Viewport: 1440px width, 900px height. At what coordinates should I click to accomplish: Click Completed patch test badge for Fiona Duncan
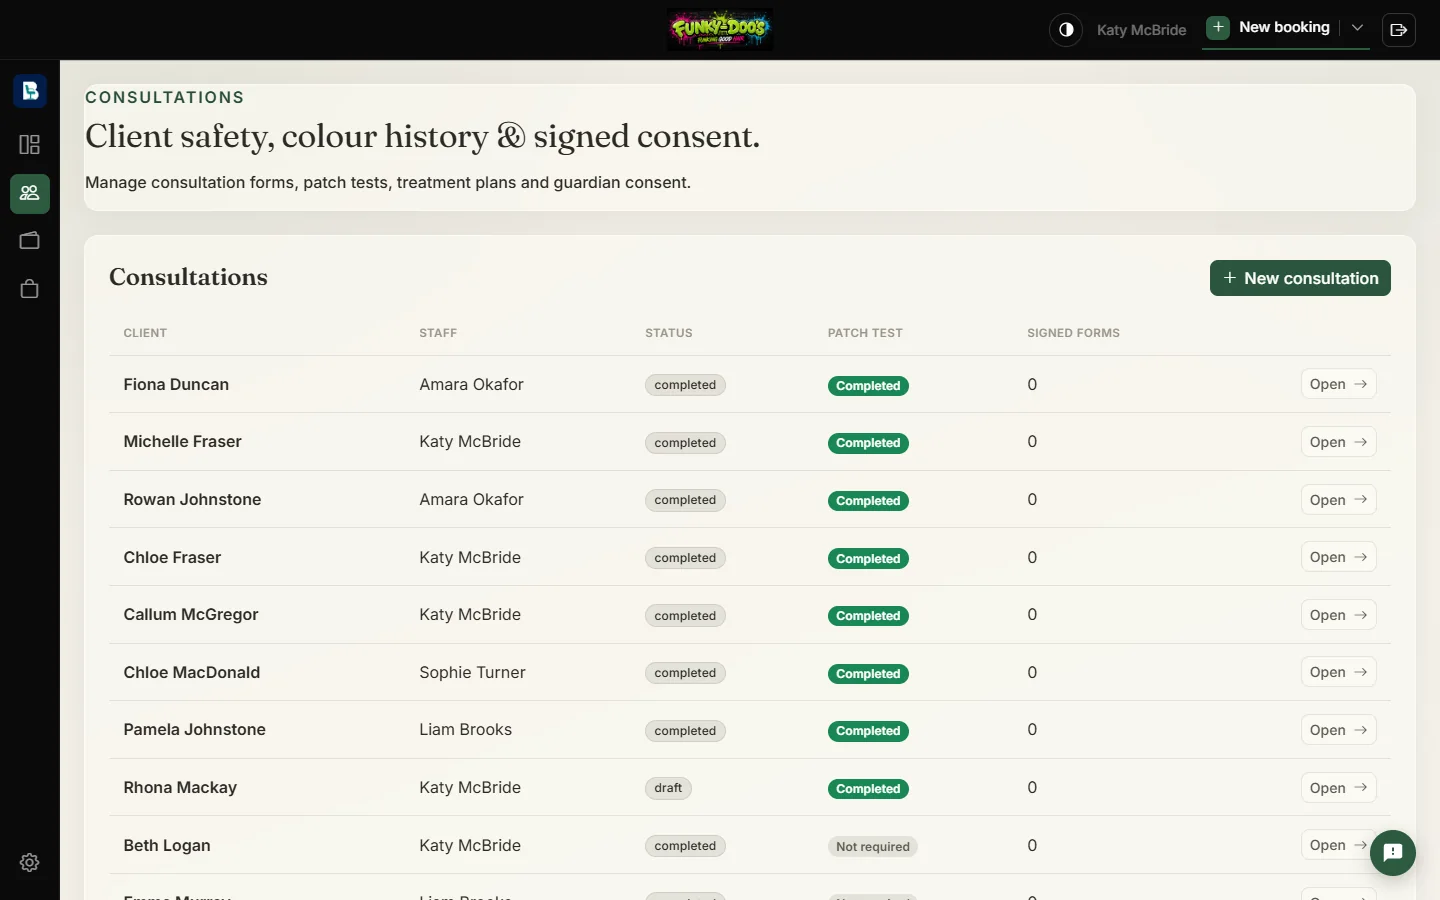coord(868,386)
